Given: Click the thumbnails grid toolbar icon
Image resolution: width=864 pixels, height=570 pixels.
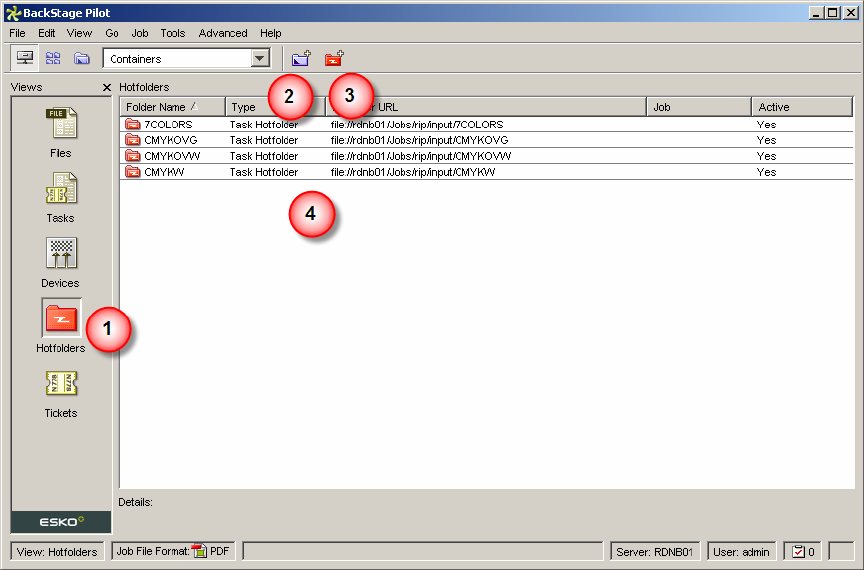Looking at the screenshot, I should (53, 58).
